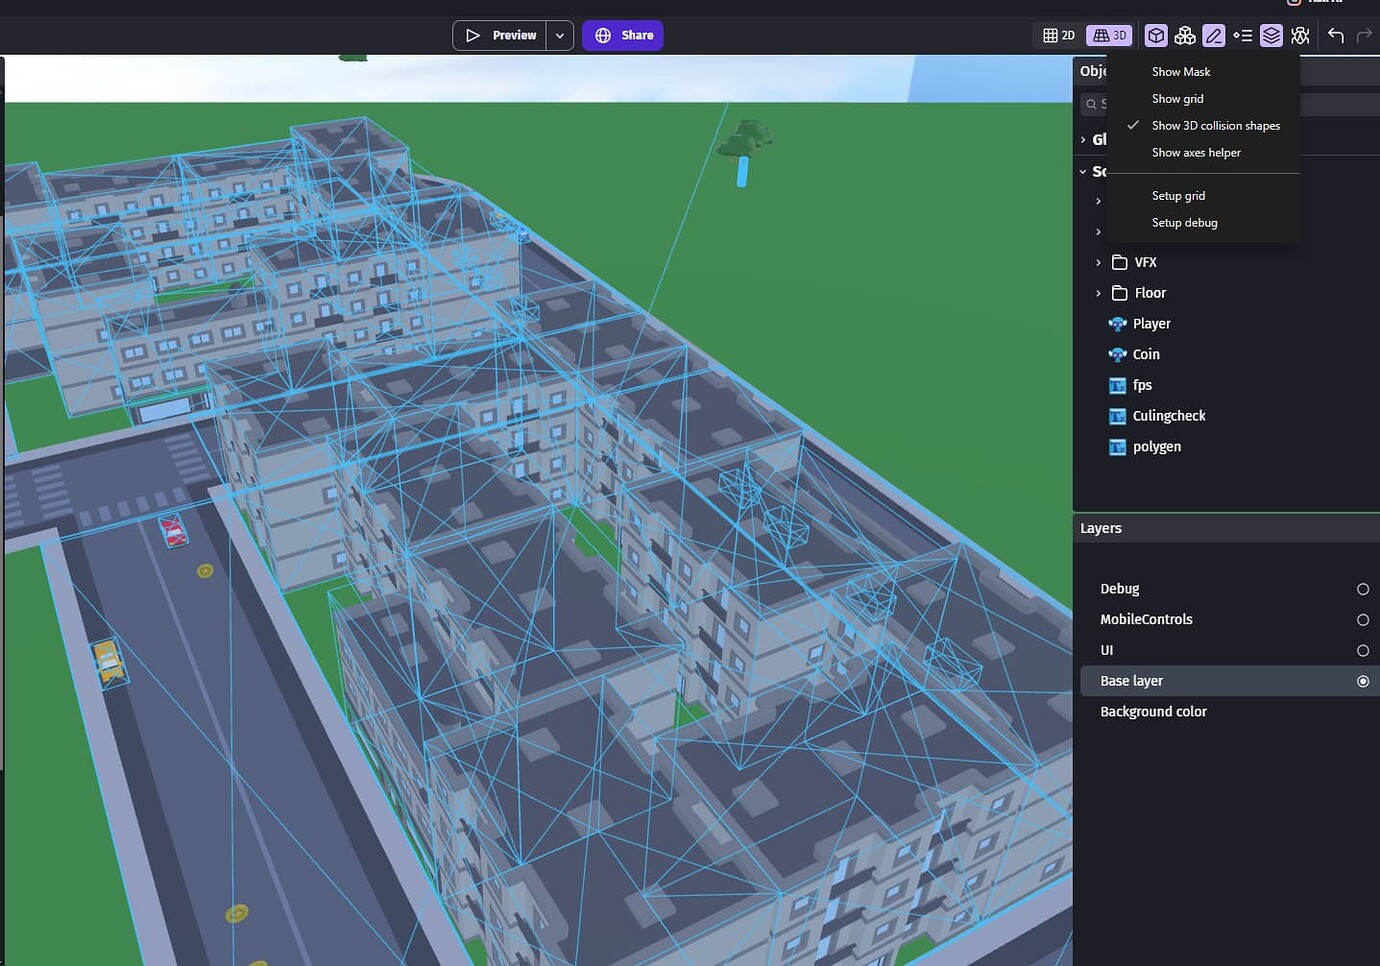Screen dimensions: 1380x966
Task: Open Setup debug from the menu
Action: pos(1184,222)
